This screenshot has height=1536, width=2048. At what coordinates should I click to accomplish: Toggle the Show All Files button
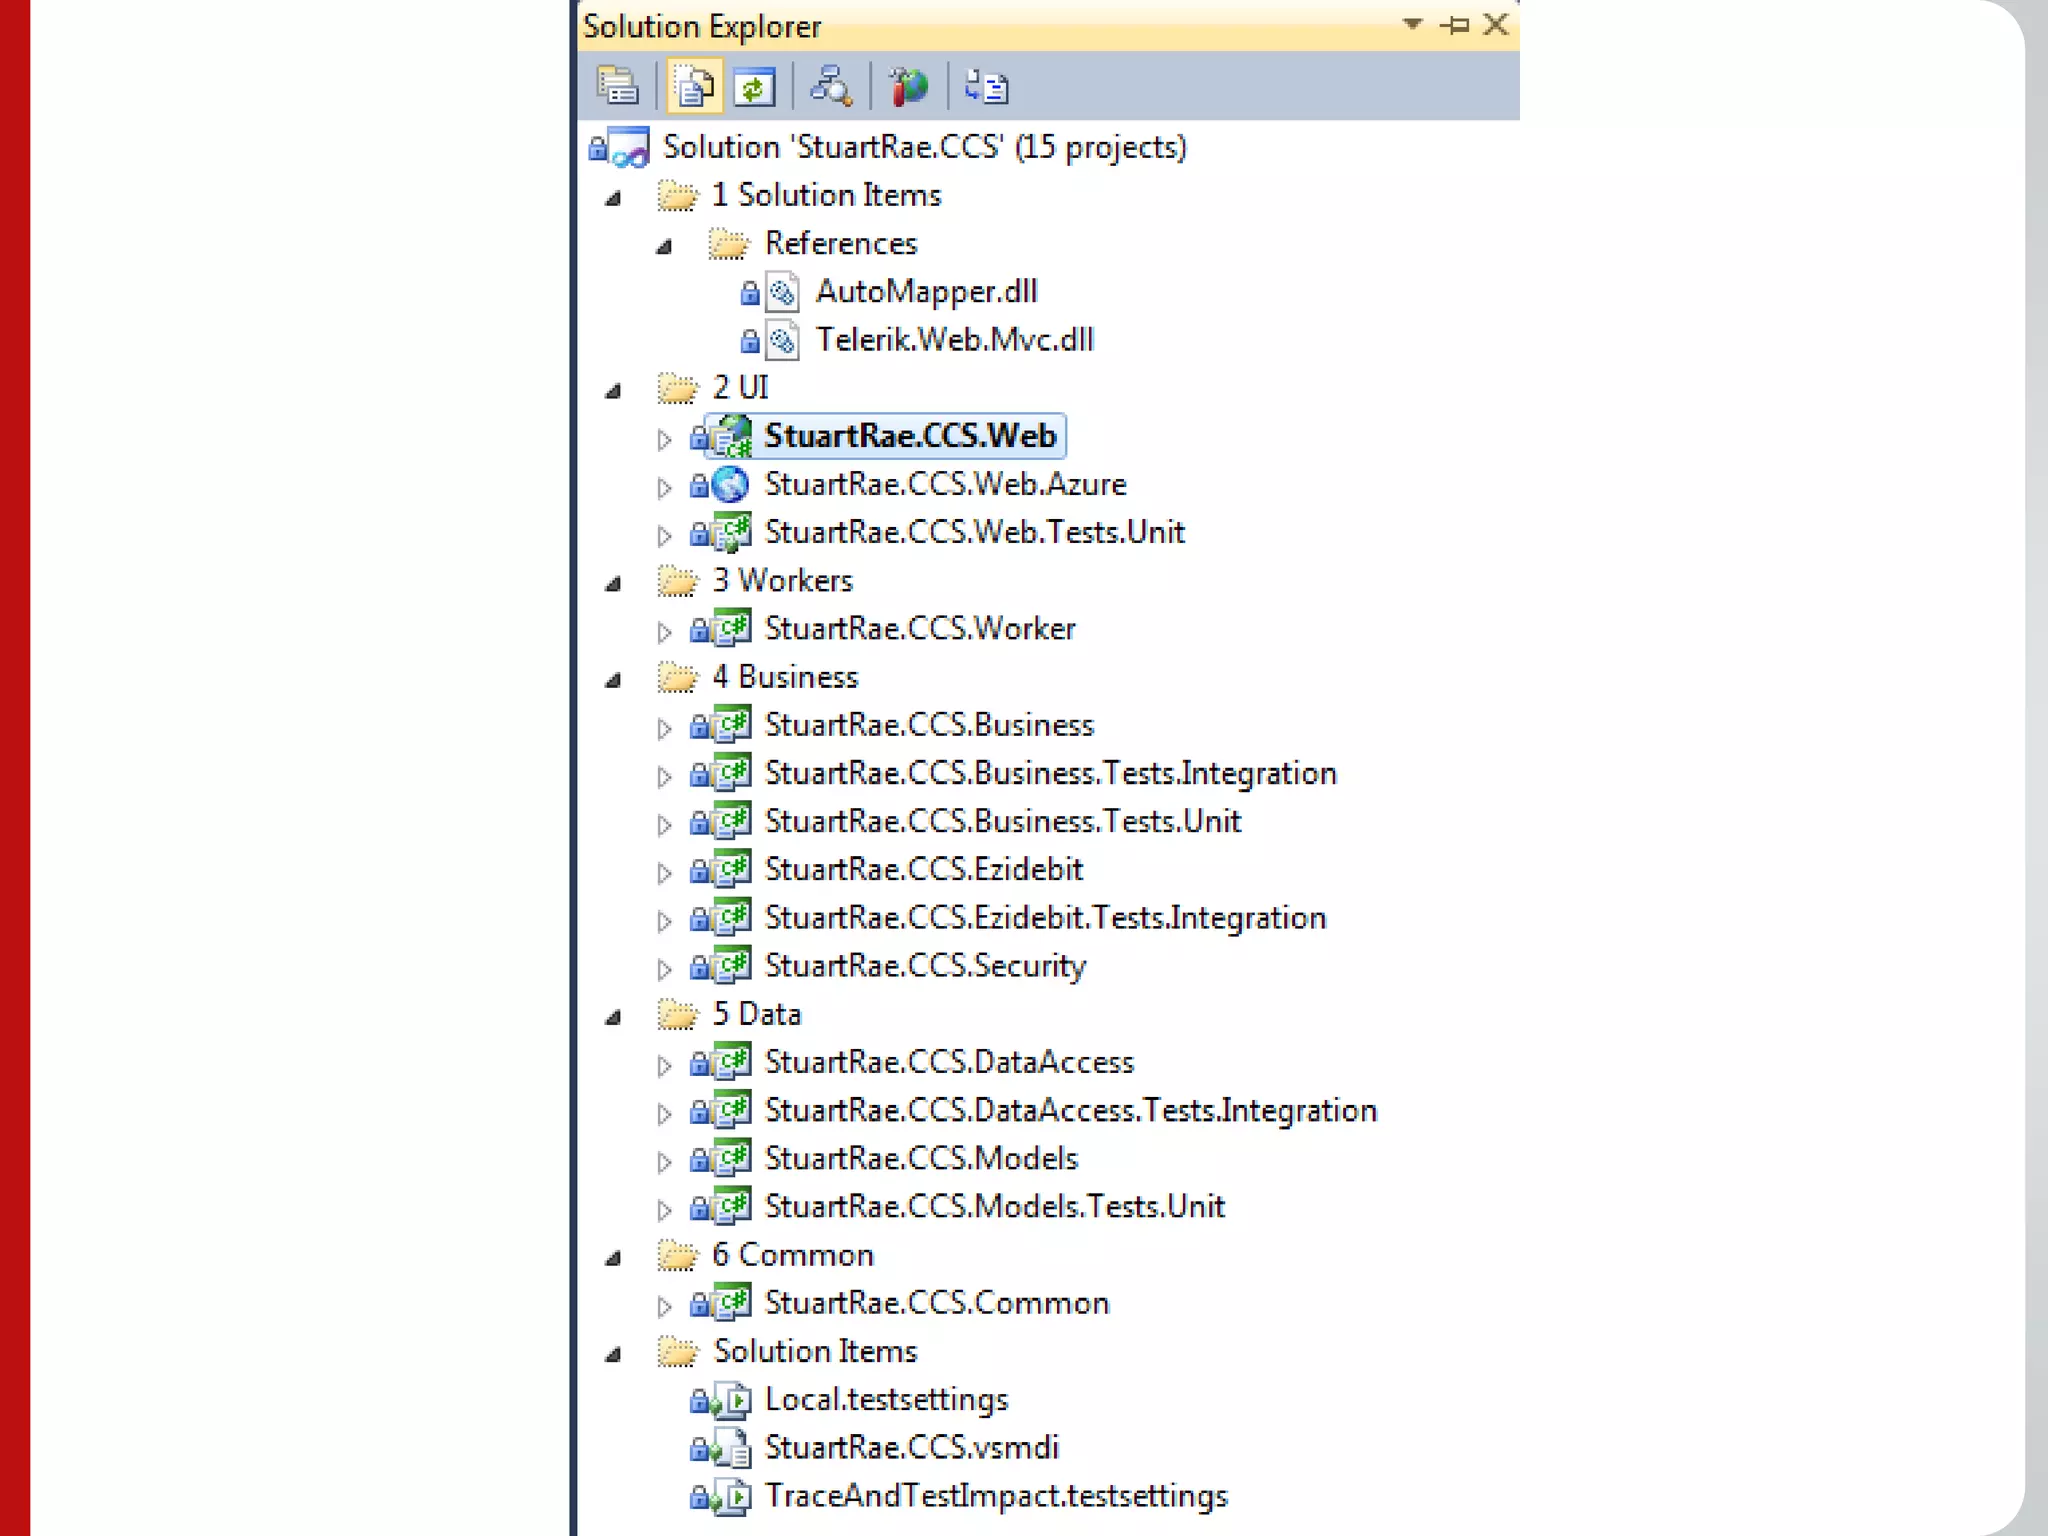pyautogui.click(x=694, y=87)
